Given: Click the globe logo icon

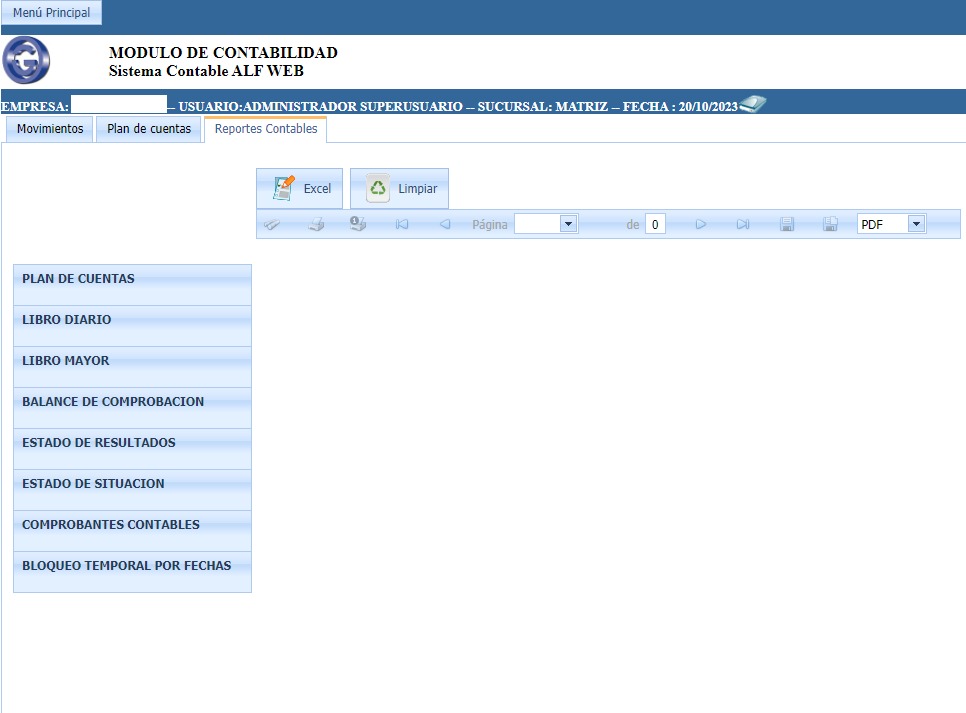Looking at the screenshot, I should (x=26, y=60).
